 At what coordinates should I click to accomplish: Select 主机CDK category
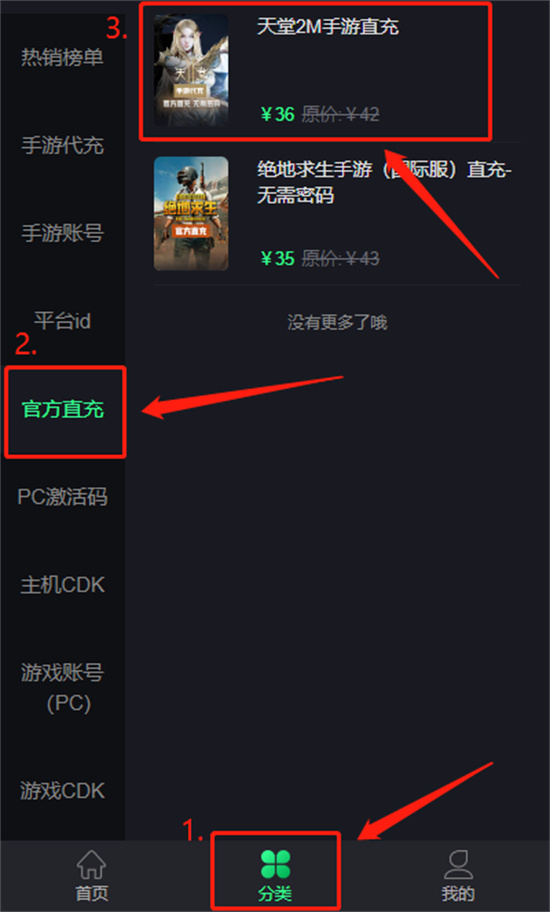[63, 585]
